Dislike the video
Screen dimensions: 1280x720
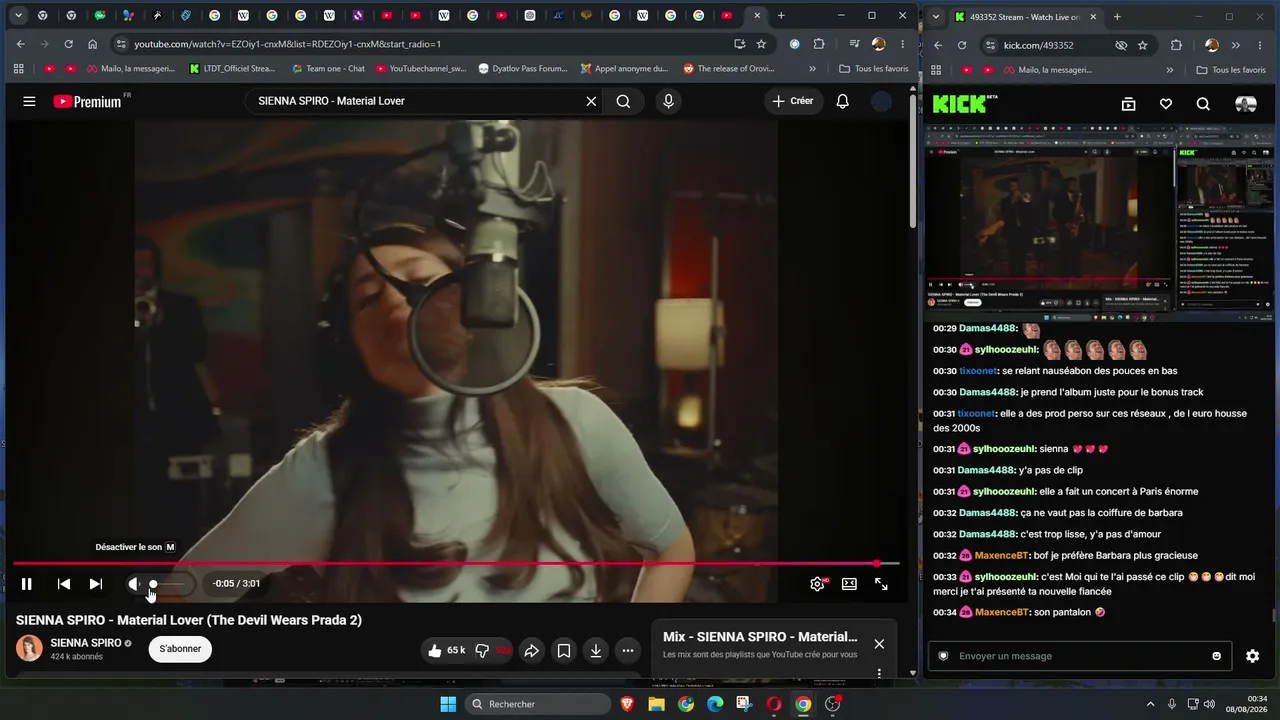click(x=490, y=651)
